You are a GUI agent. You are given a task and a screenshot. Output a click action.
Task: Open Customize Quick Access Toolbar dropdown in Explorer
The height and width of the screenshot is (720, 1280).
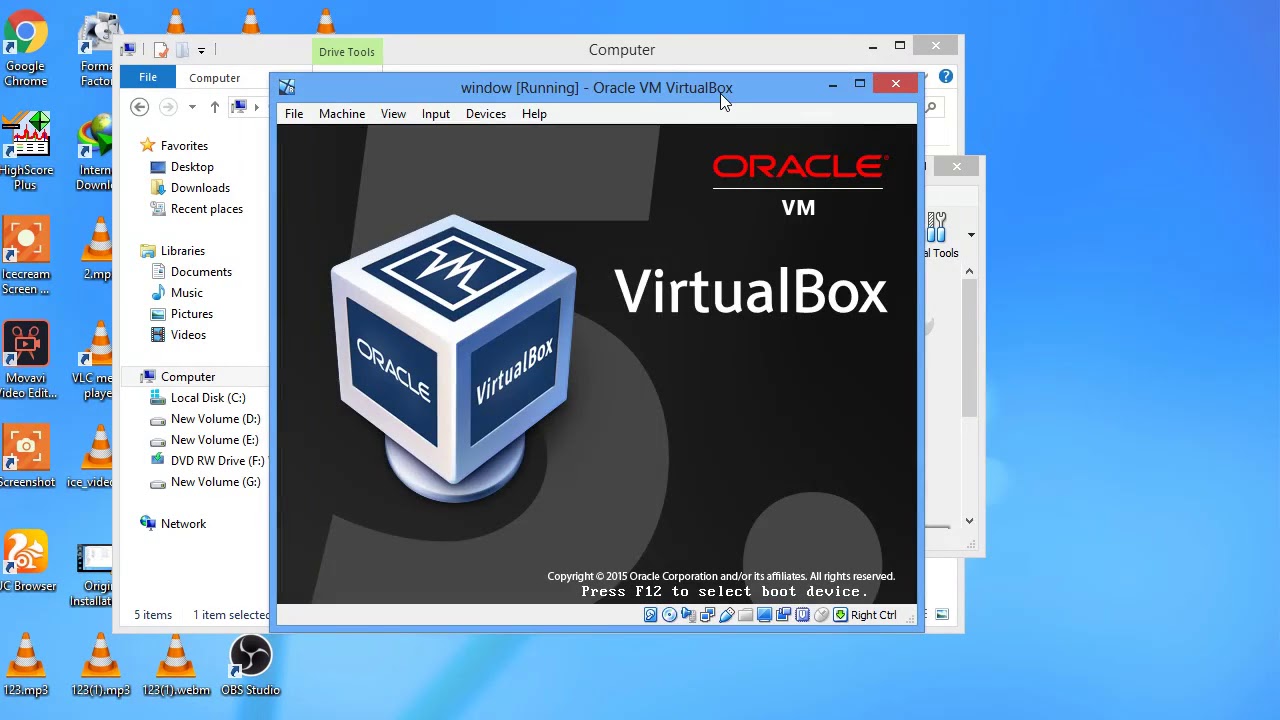point(201,50)
